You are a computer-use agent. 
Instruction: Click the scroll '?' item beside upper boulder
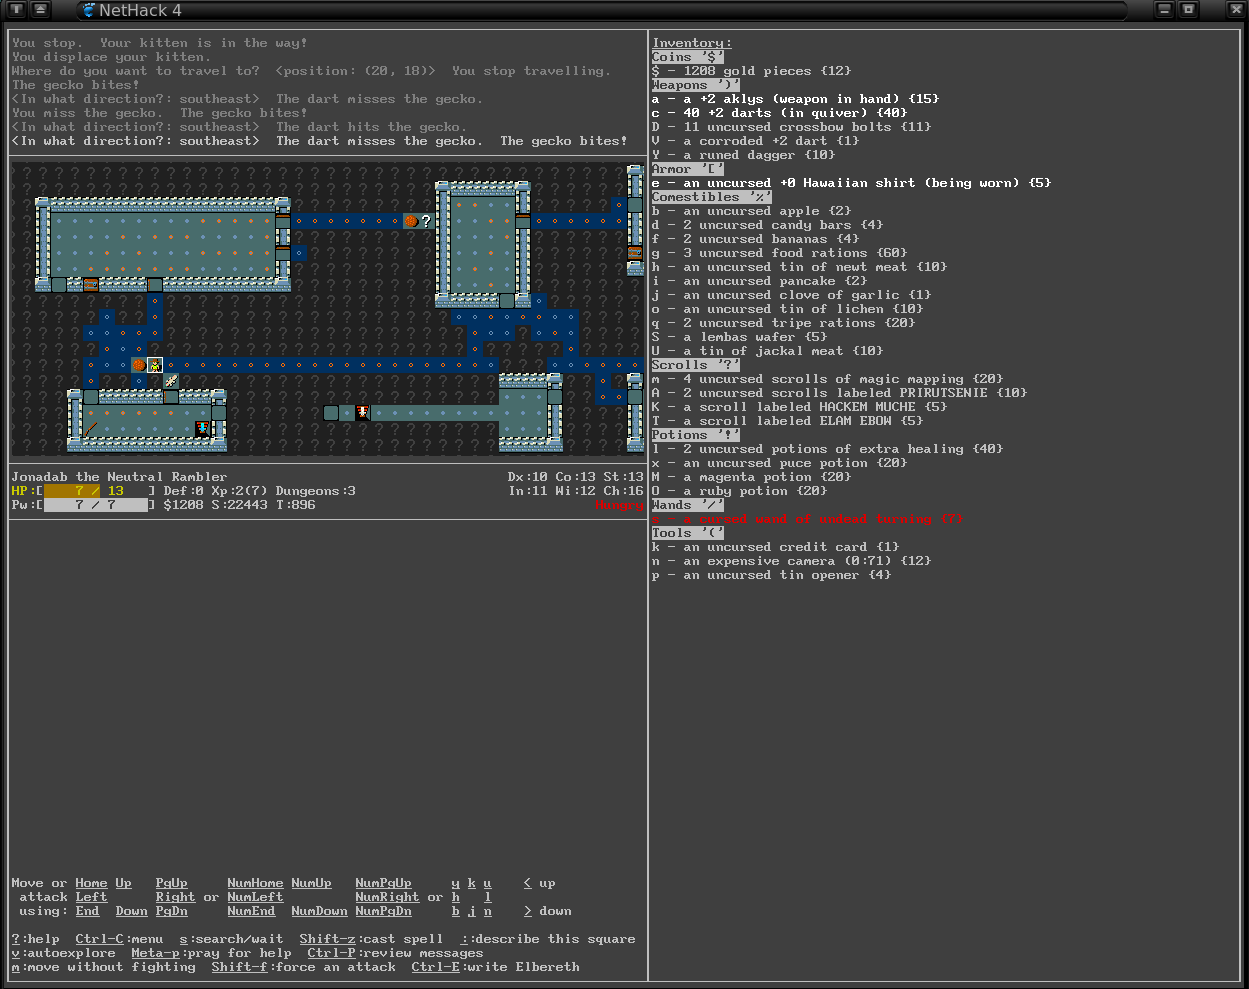(x=427, y=221)
